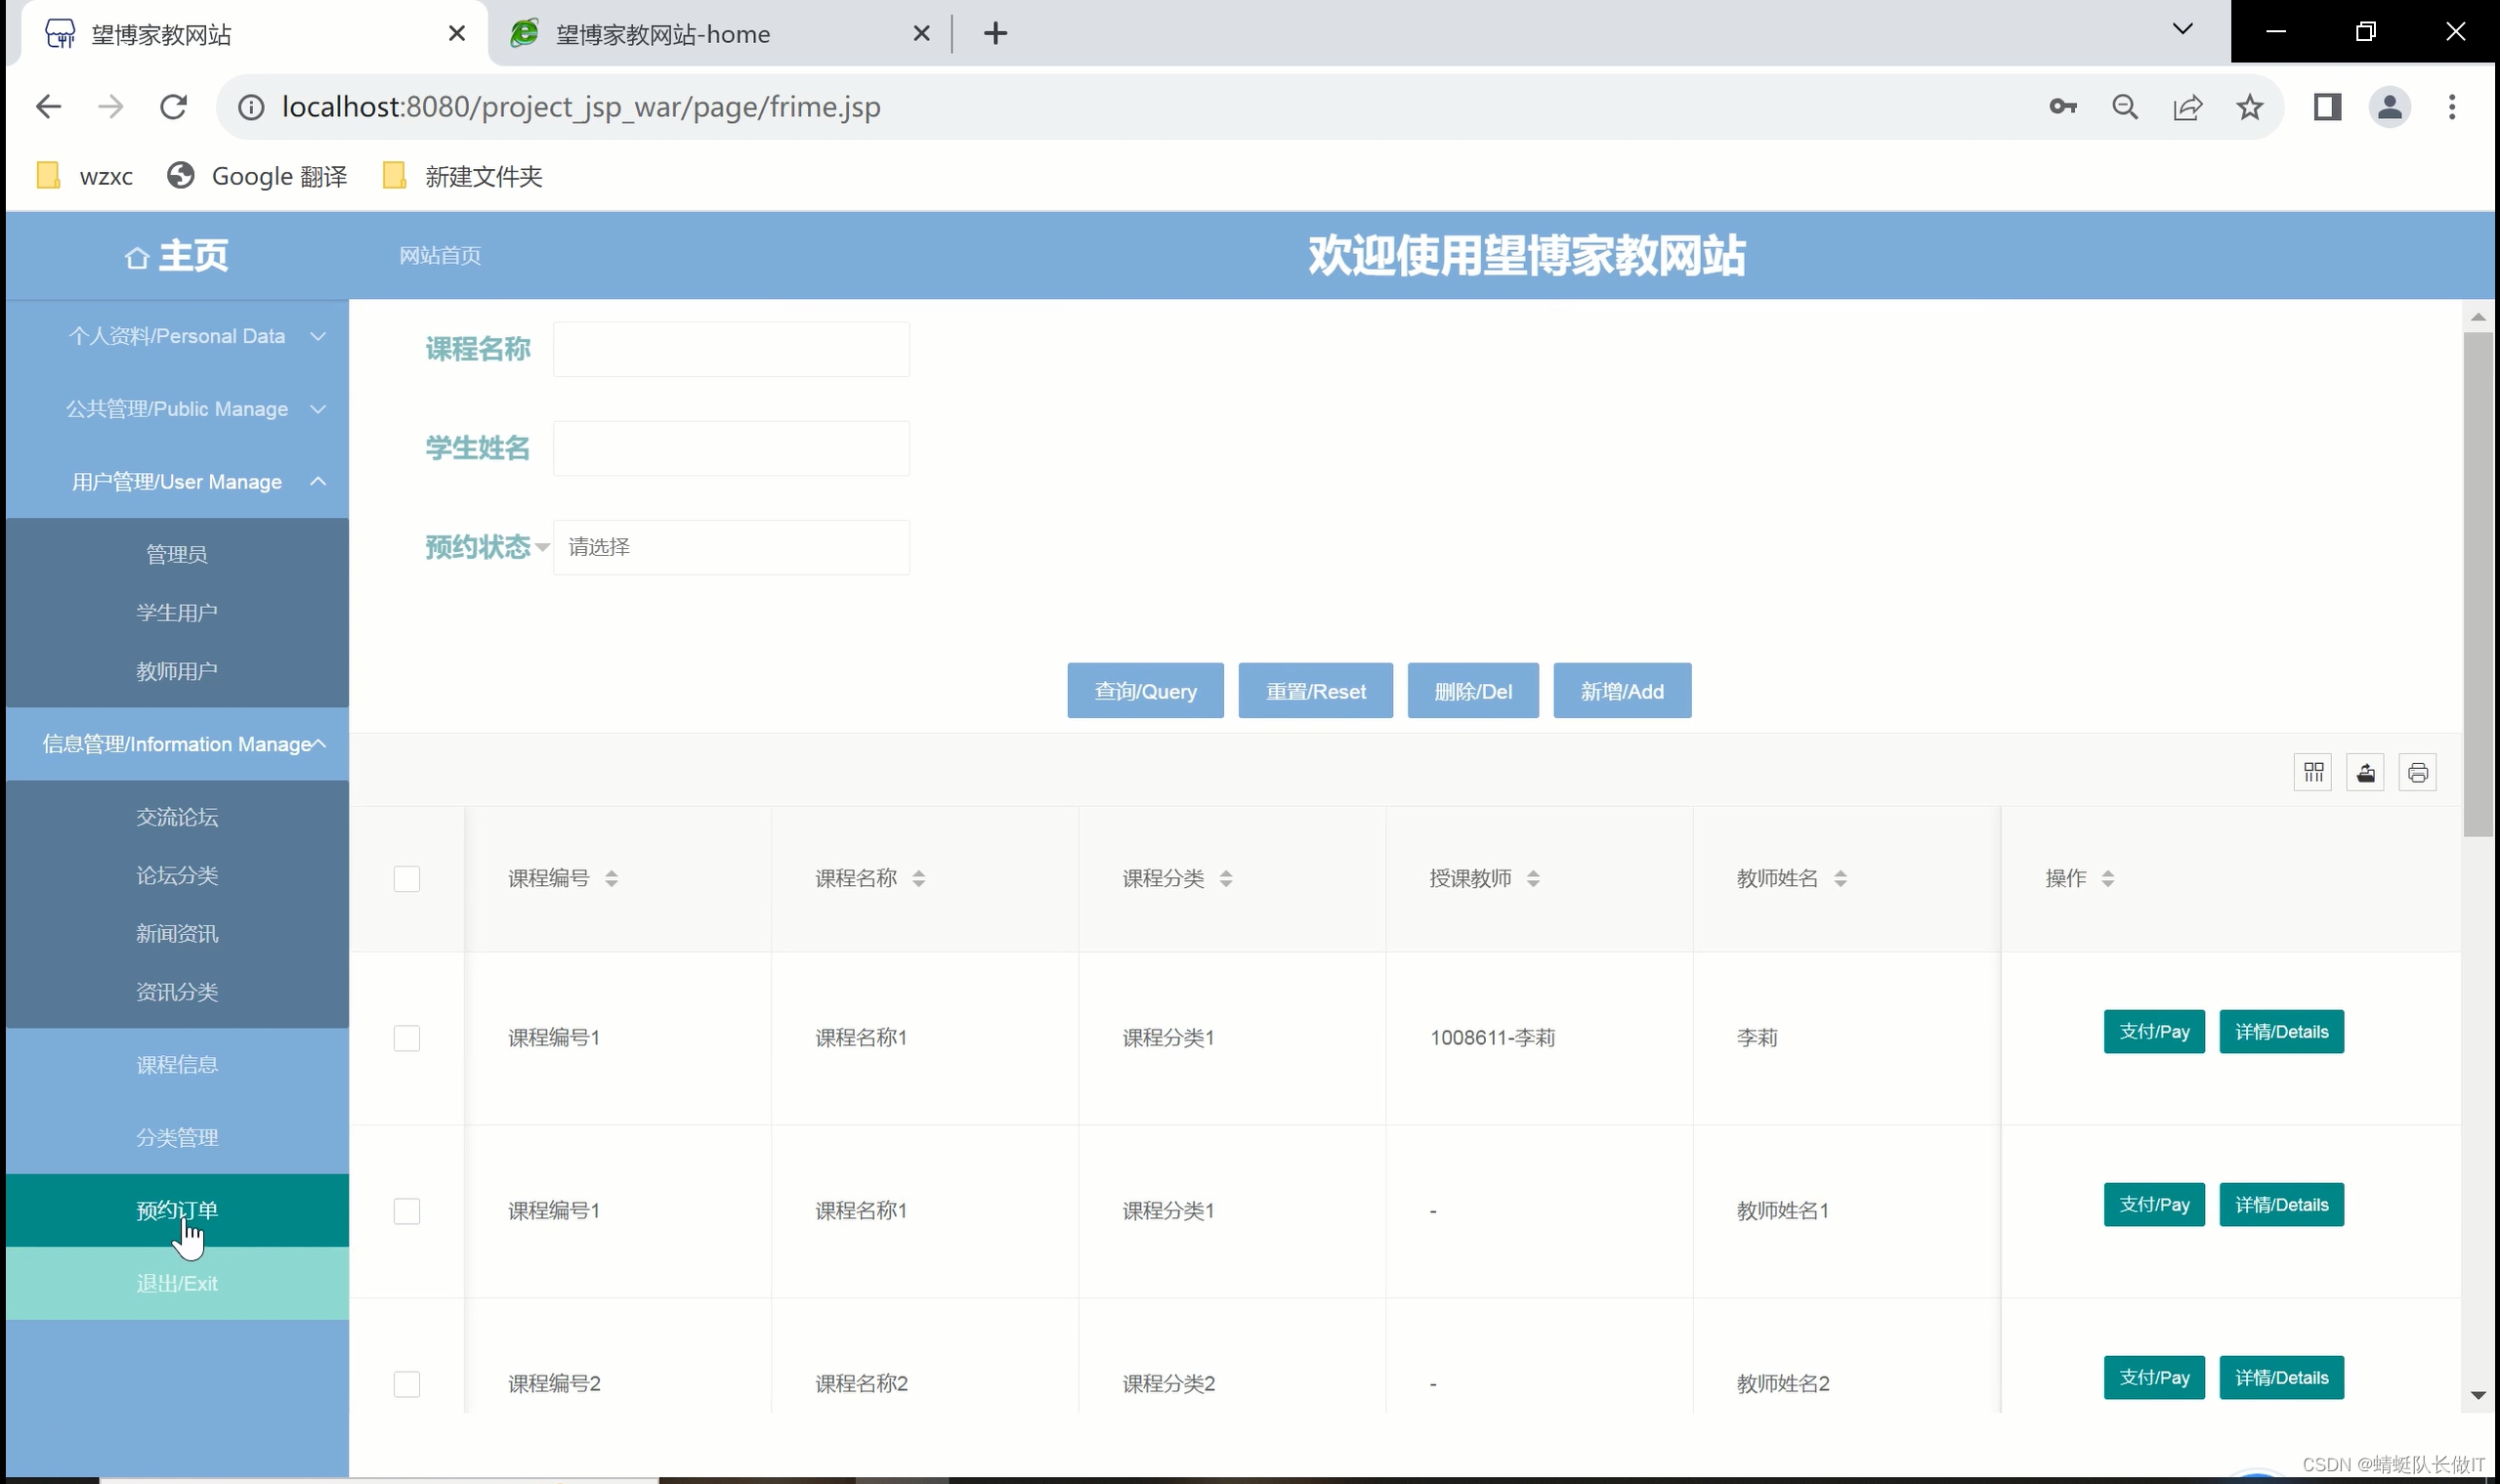This screenshot has width=2500, height=1484.
Task: Expand 个人资料/Personal Data menu
Action: pyautogui.click(x=177, y=336)
